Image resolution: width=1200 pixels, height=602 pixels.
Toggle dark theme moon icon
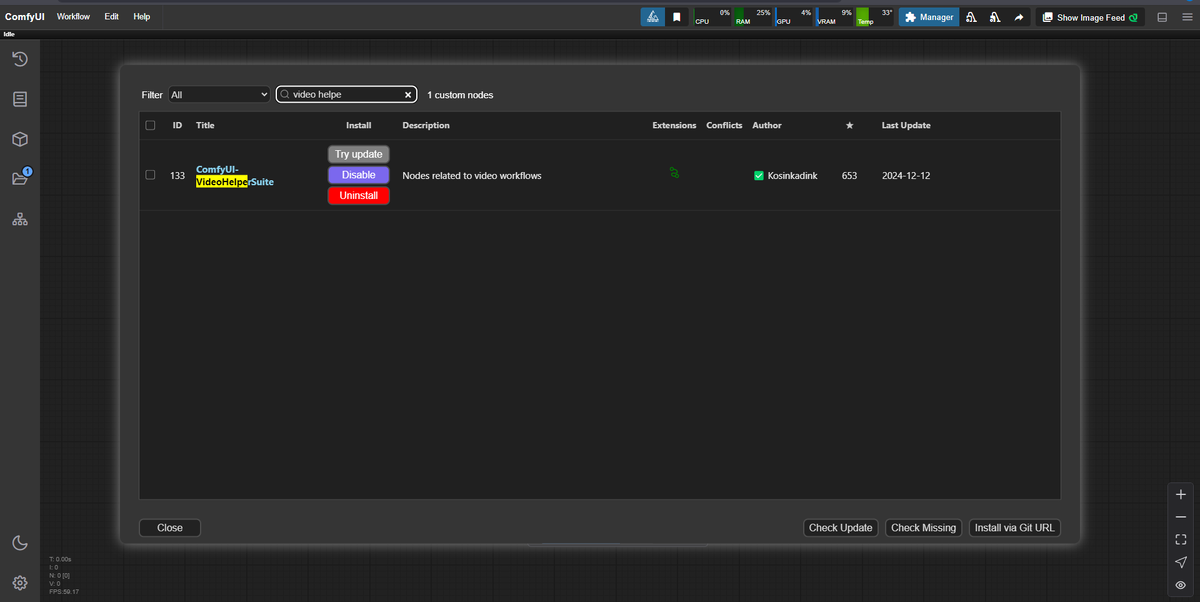coord(19,543)
